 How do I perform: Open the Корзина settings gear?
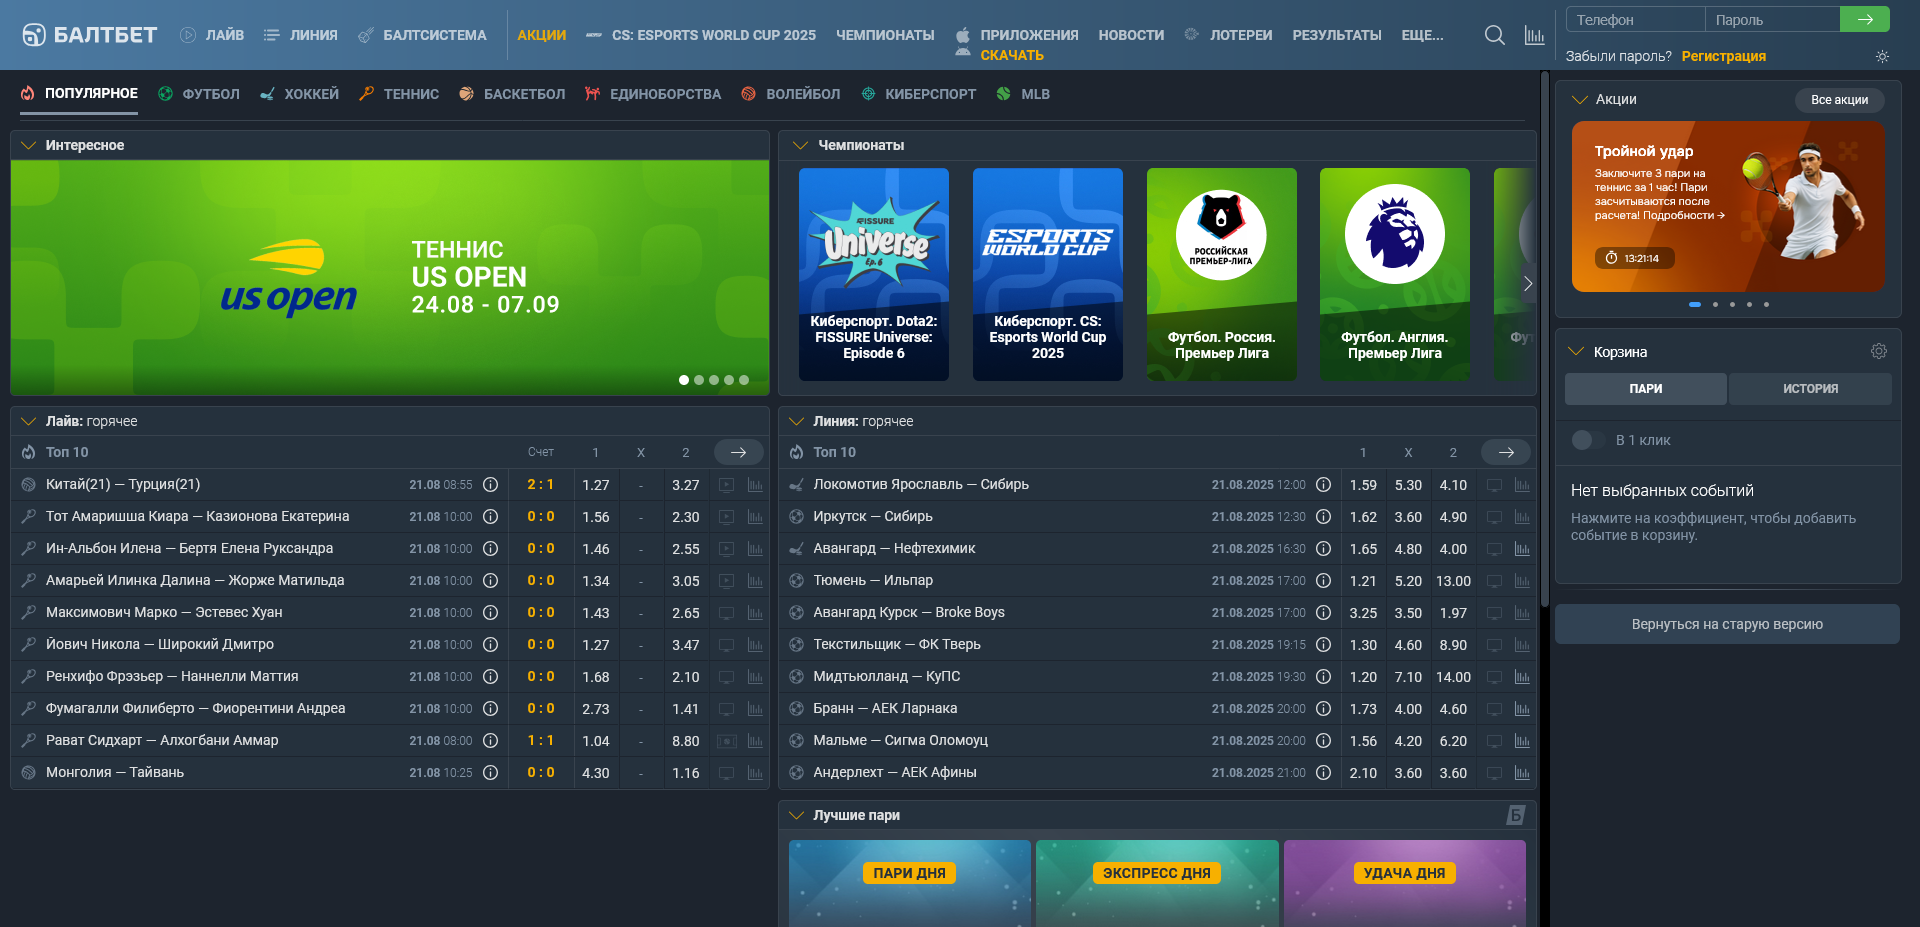(1878, 351)
